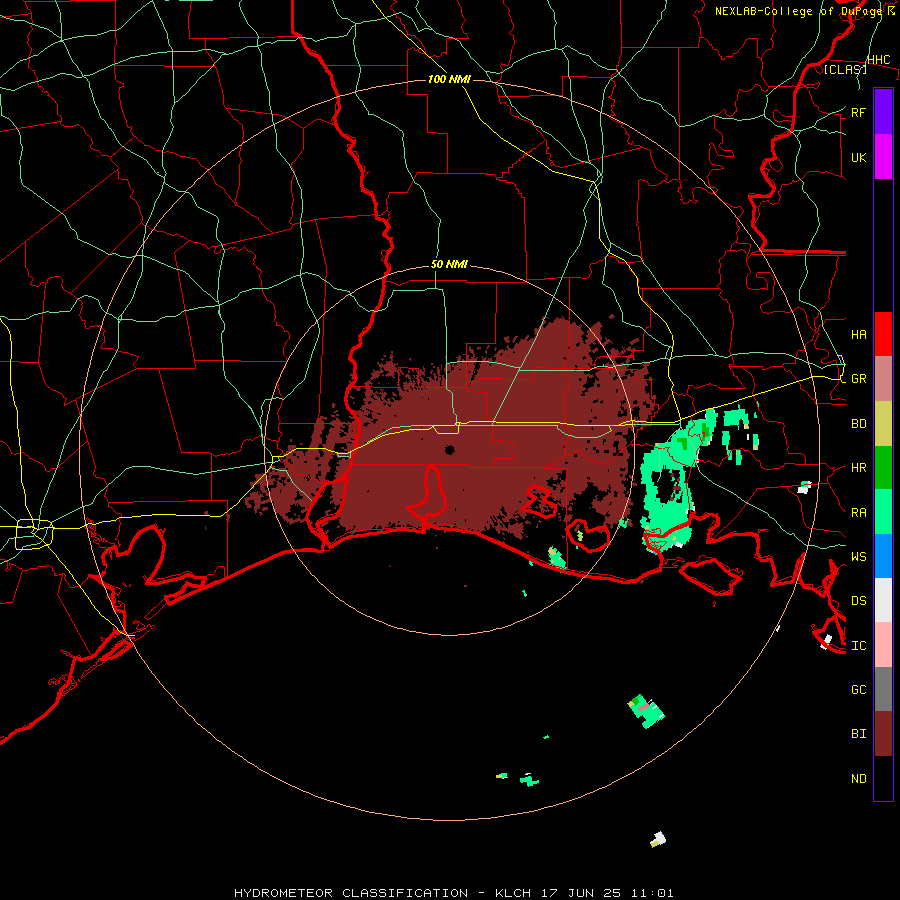Click the DS white legend swatch
This screenshot has width=900, height=900.
pos(883,600)
